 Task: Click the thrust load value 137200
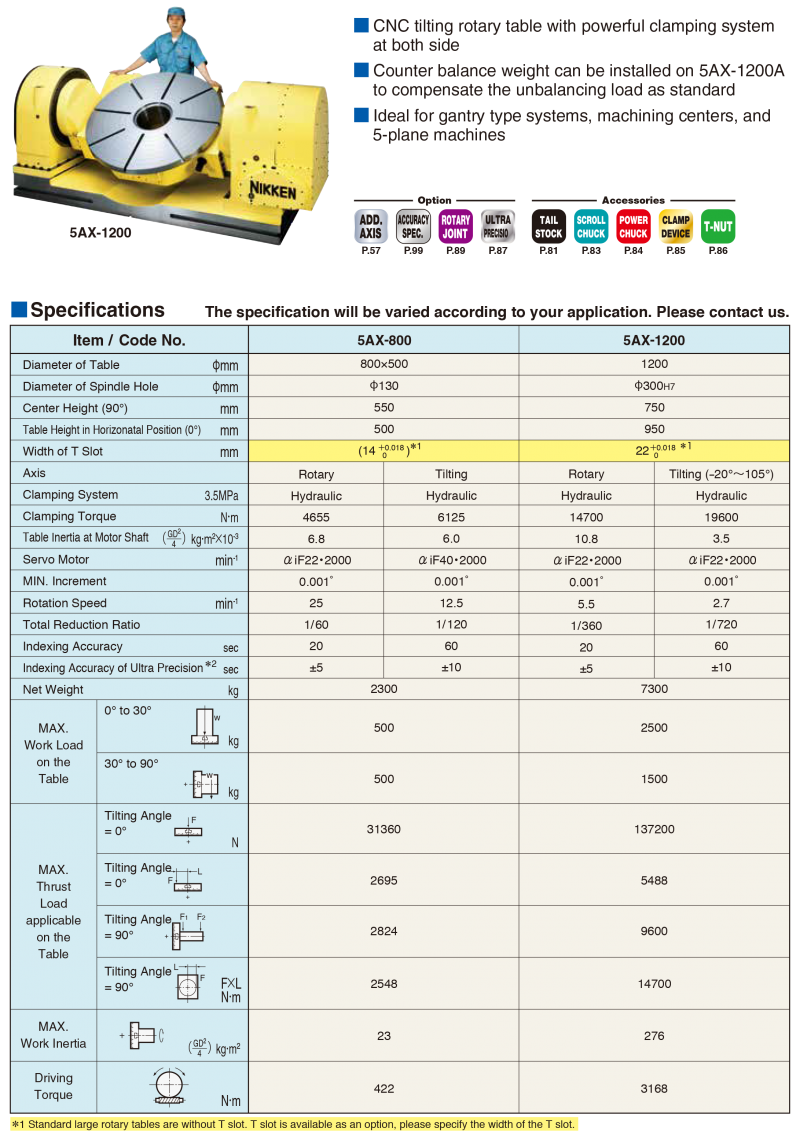(654, 829)
